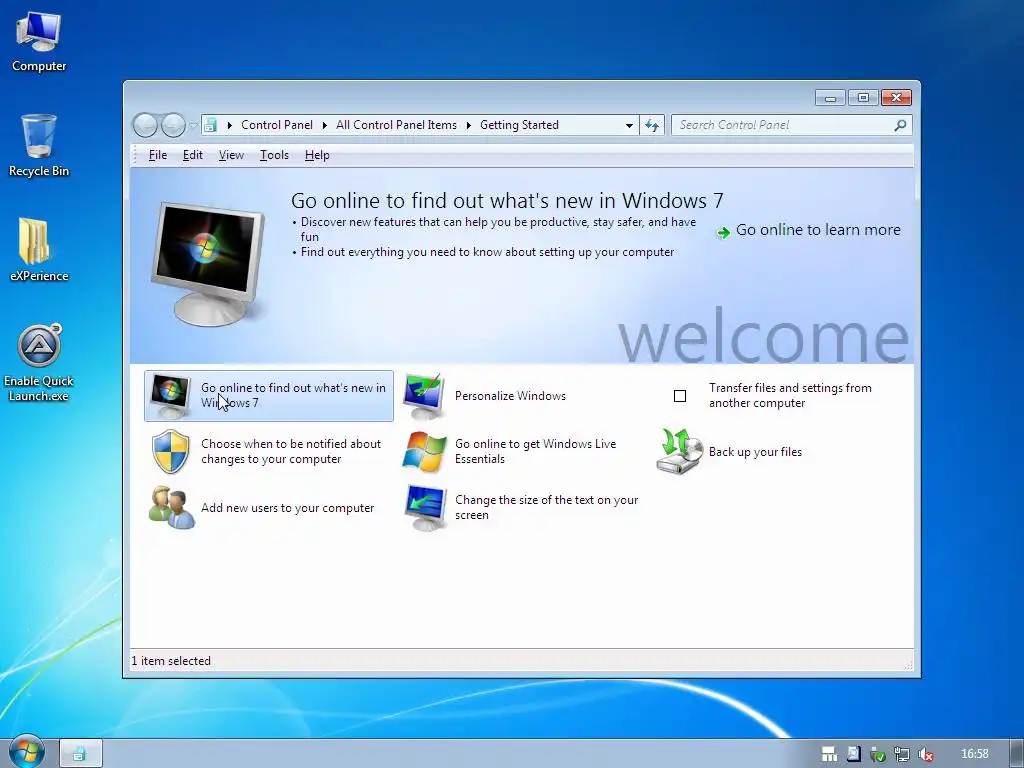Open the Action Center flag tray icon
This screenshot has width=1024, height=768.
click(x=854, y=754)
